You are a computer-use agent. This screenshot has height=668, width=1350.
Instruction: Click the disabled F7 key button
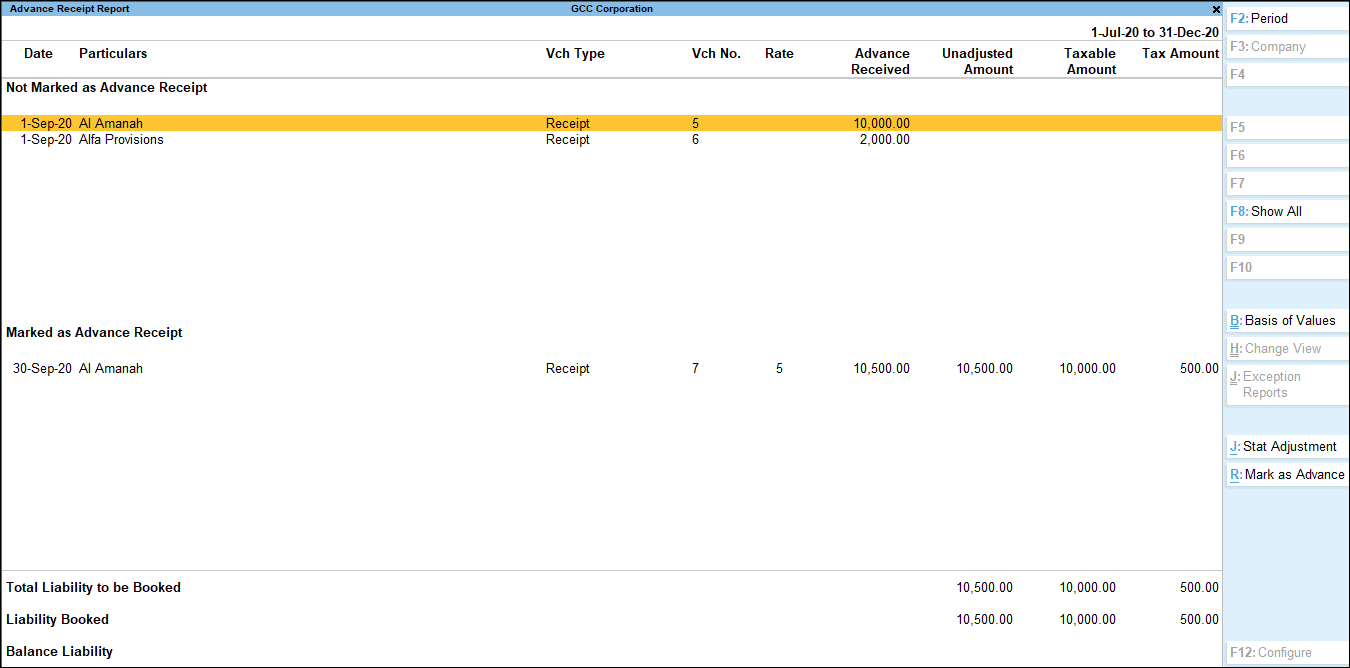[1287, 184]
